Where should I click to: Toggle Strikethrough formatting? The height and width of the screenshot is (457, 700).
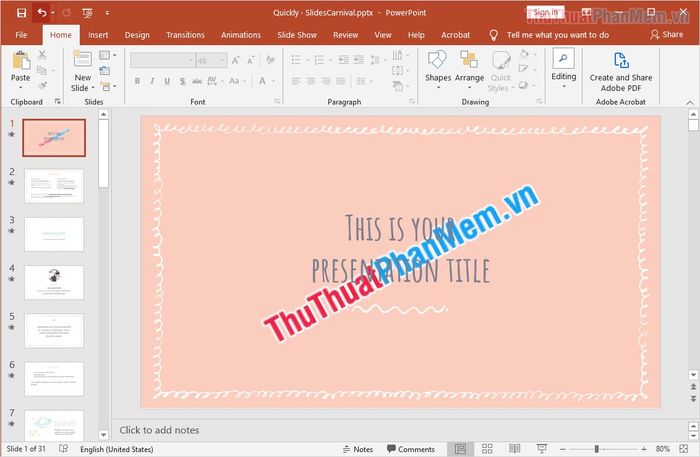[x=197, y=81]
